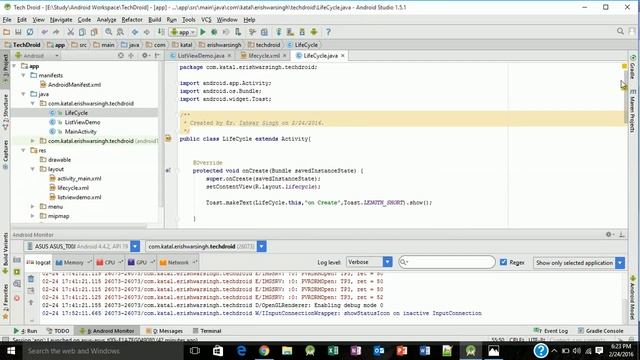640x360 pixels.
Task: Start debugging with the debug bug icon
Action: 214,32
